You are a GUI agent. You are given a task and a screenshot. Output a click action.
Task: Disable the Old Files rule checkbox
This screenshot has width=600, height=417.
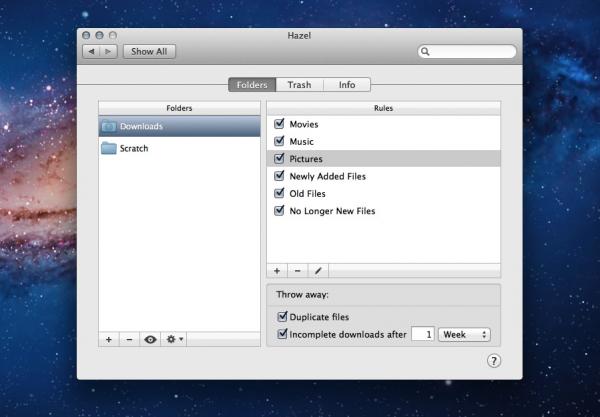pos(279,193)
